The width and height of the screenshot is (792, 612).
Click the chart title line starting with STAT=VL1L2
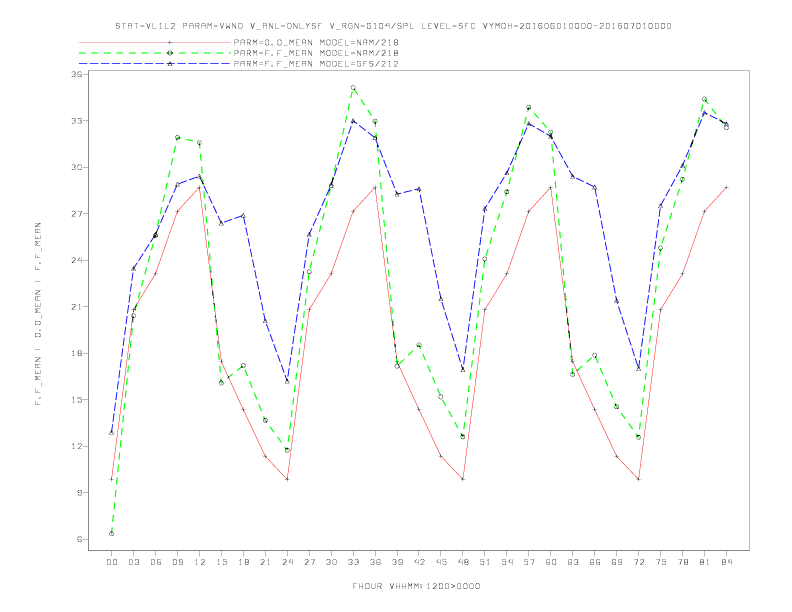(393, 26)
